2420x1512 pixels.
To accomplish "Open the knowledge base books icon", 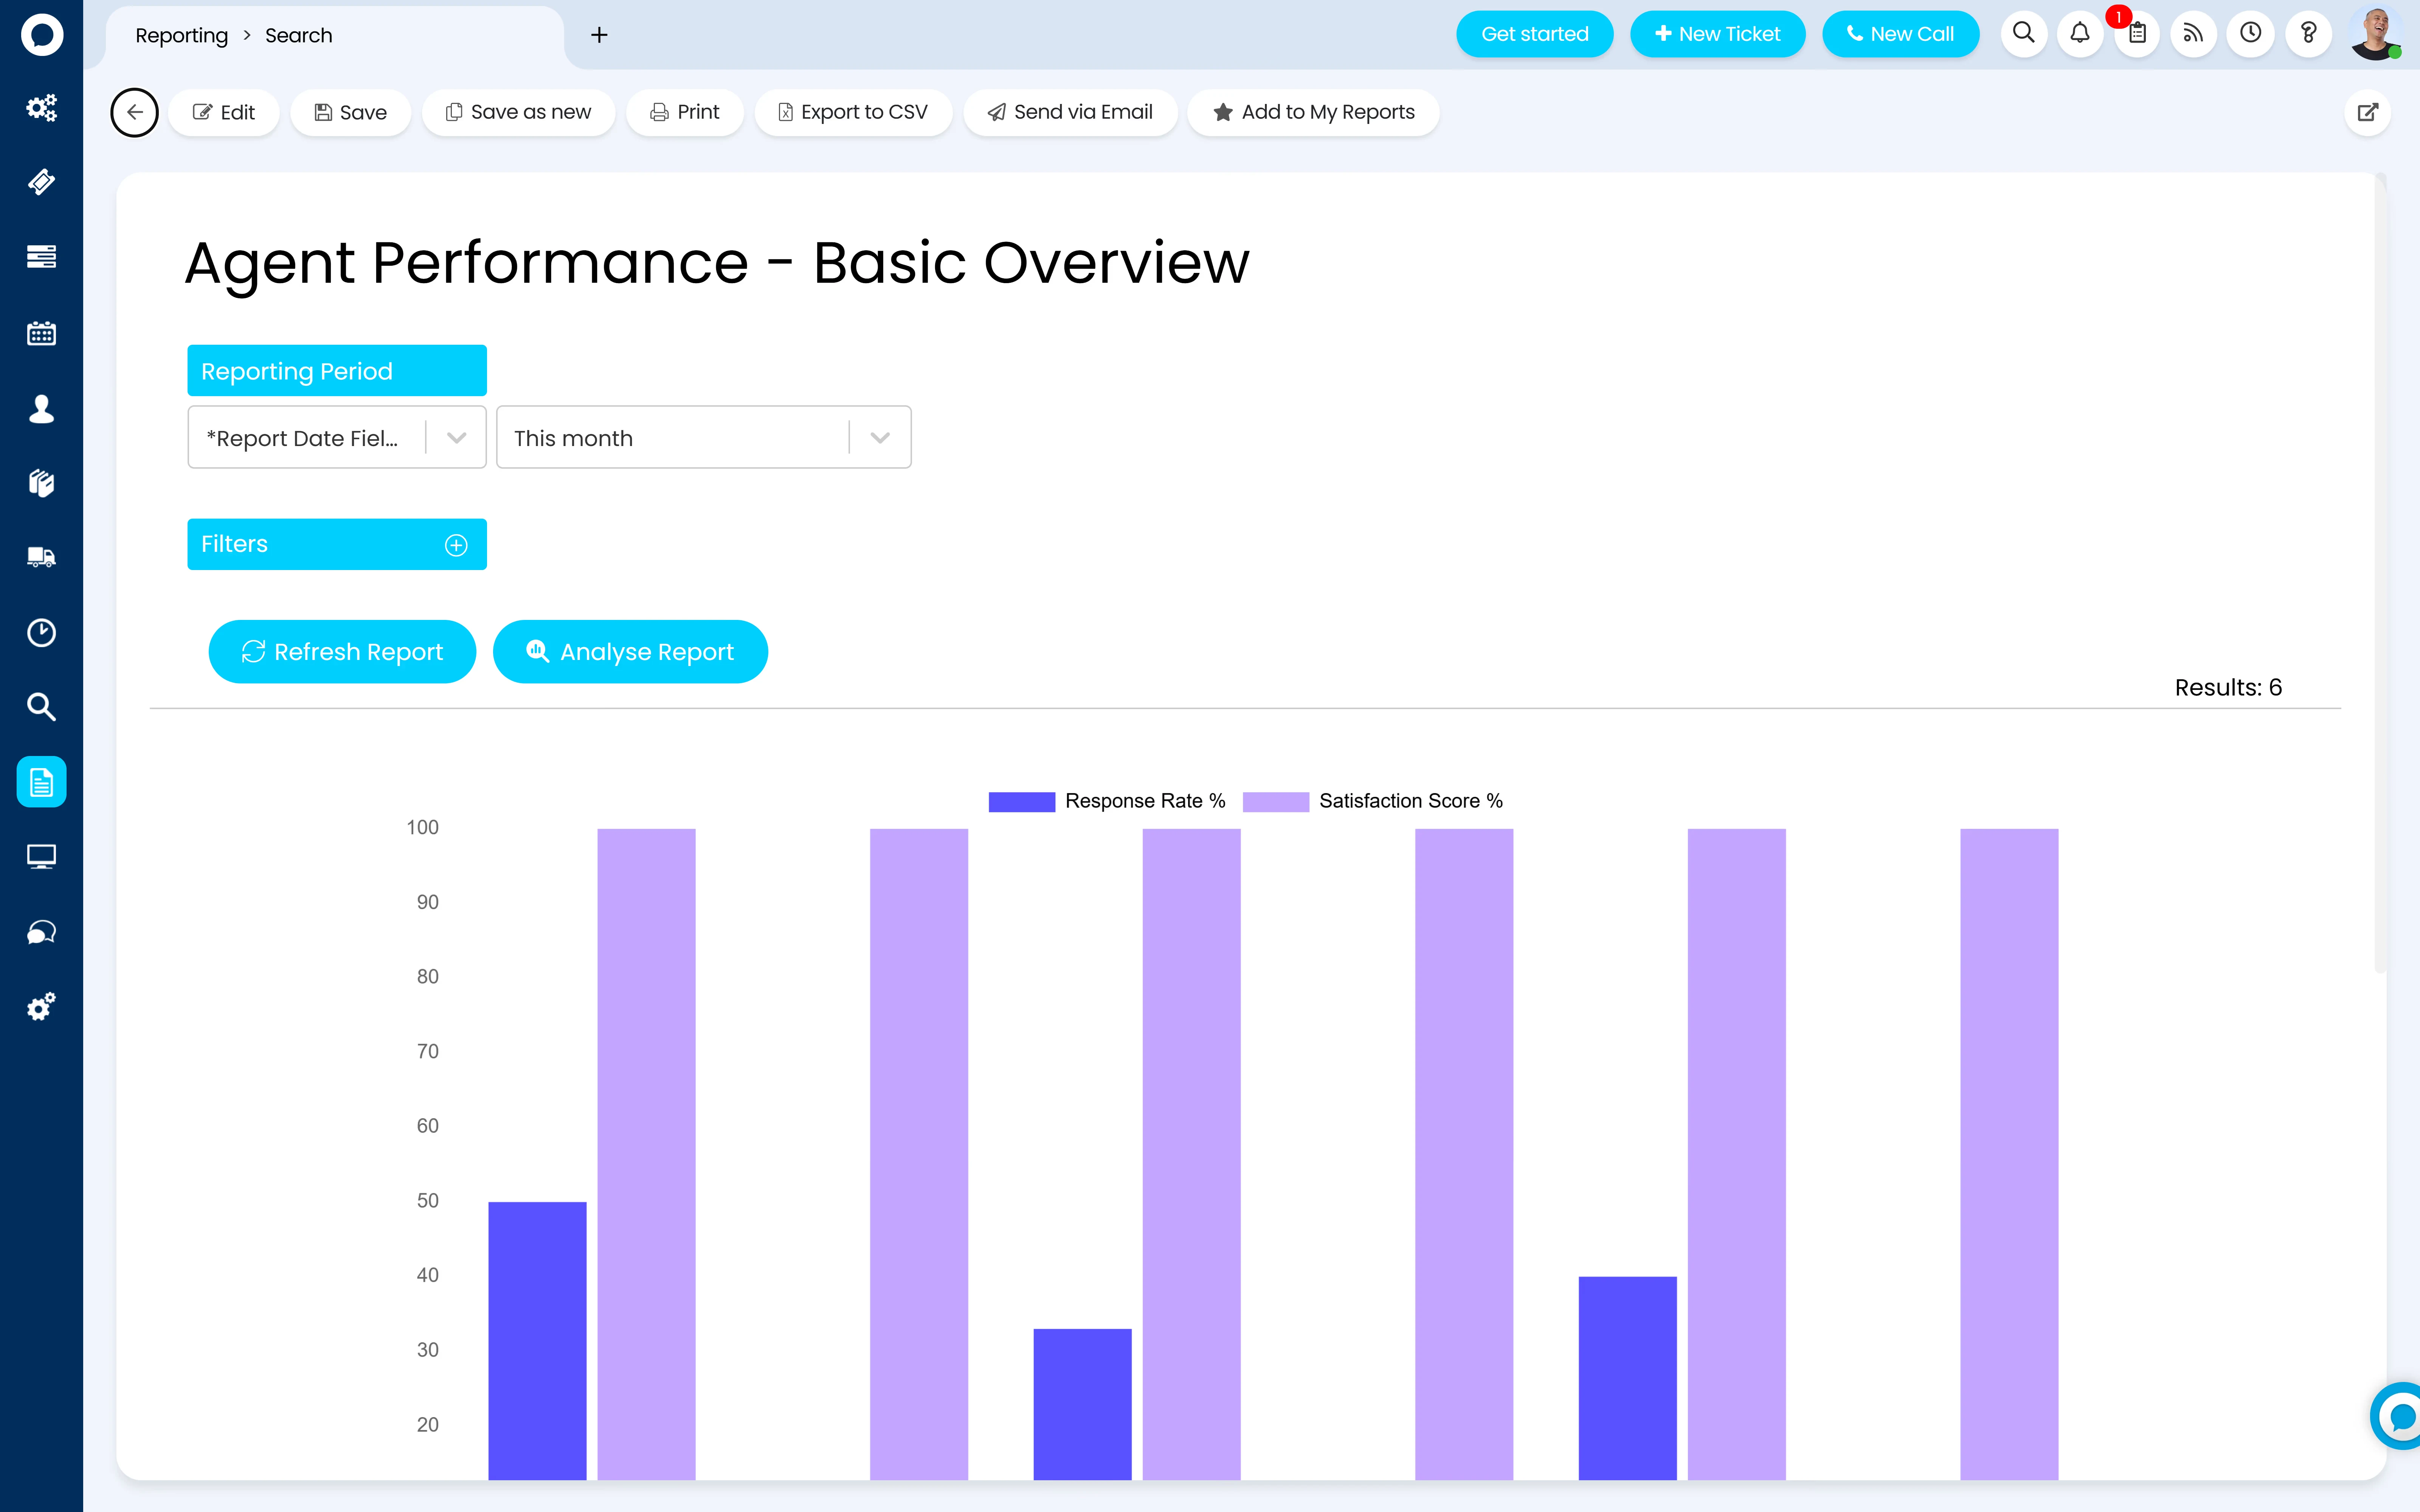I will (x=41, y=483).
